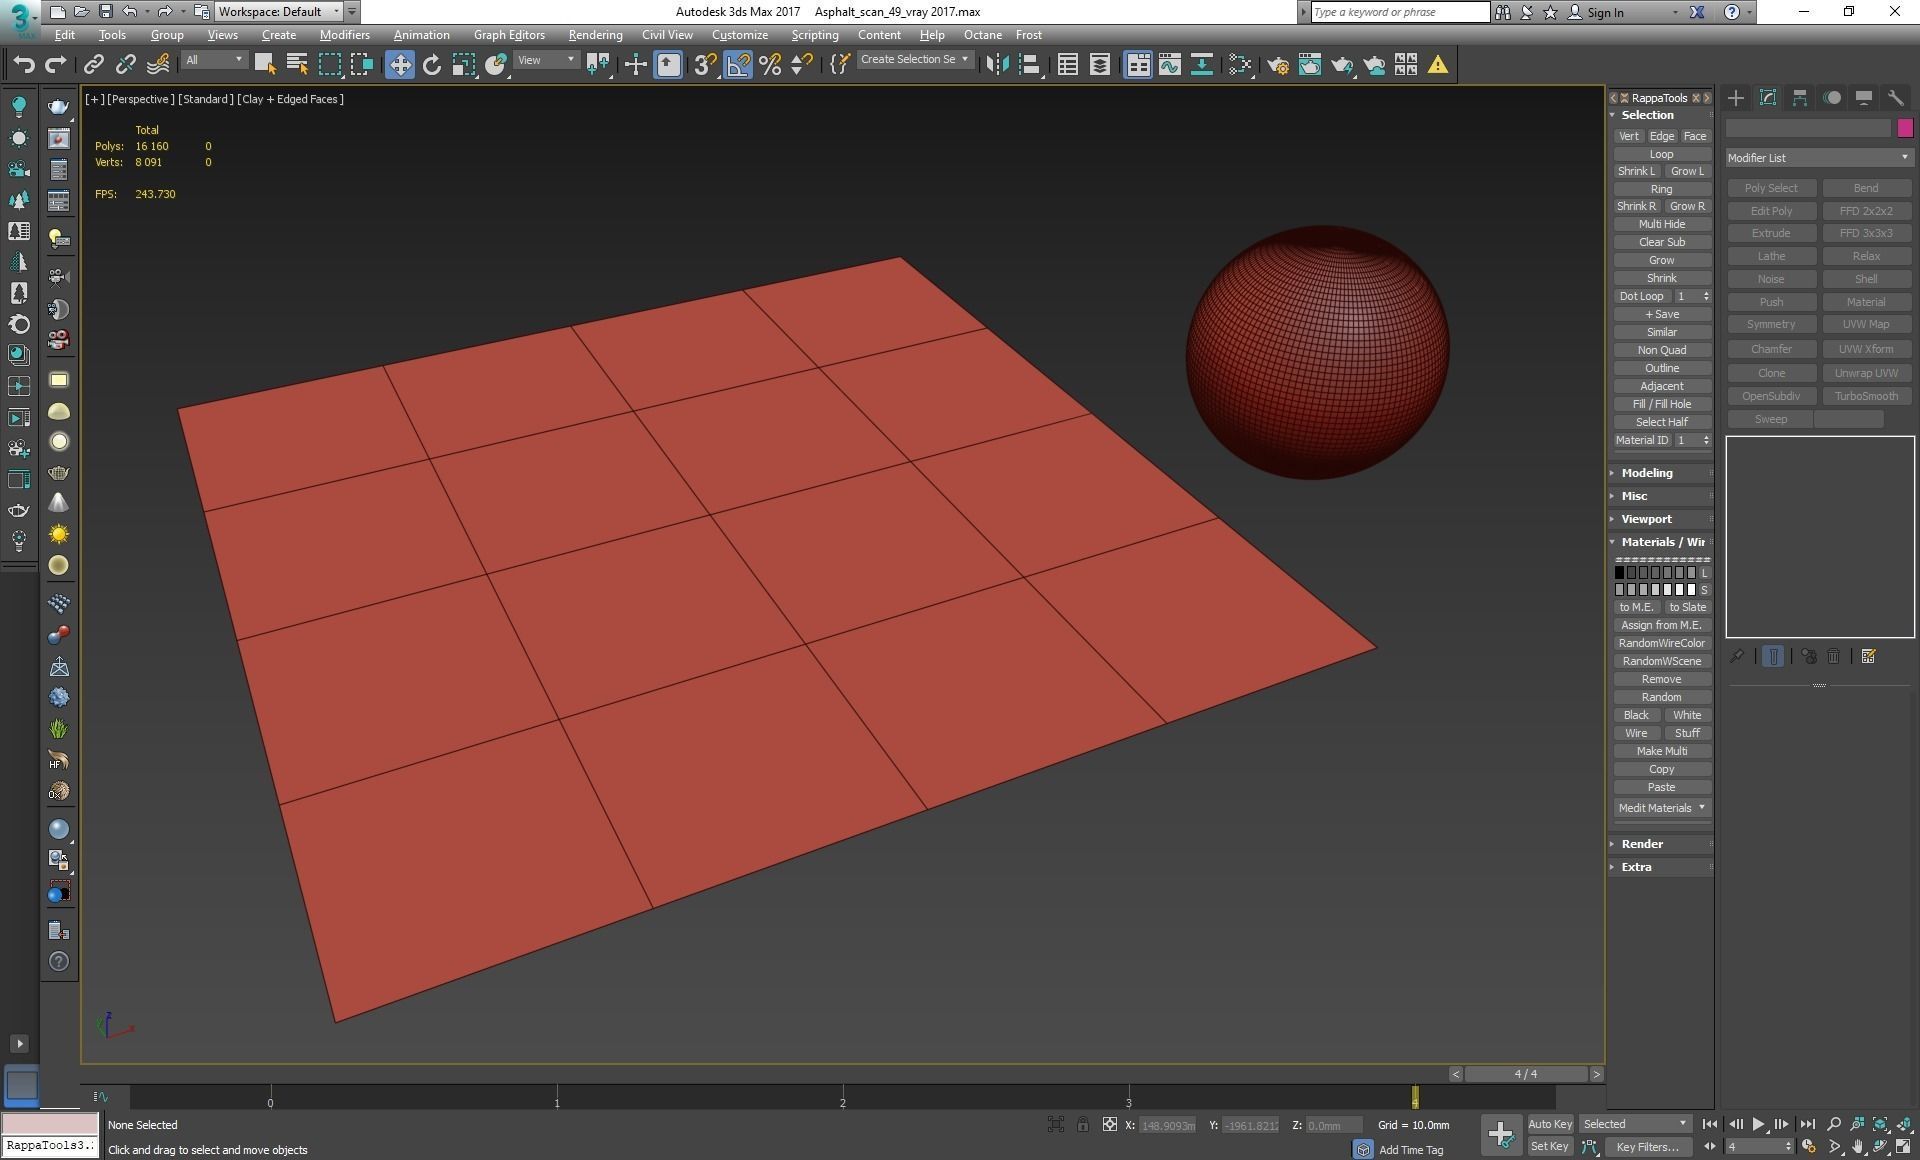Open the Workspace Default dropdown
Viewport: 1920px width, 1160px height.
(278, 12)
